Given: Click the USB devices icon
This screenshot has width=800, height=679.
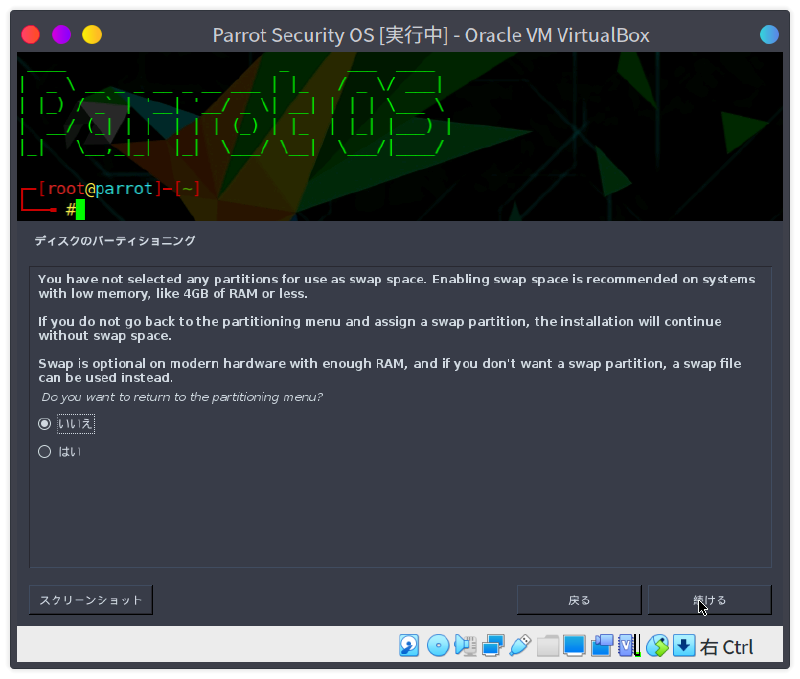Looking at the screenshot, I should (x=519, y=646).
